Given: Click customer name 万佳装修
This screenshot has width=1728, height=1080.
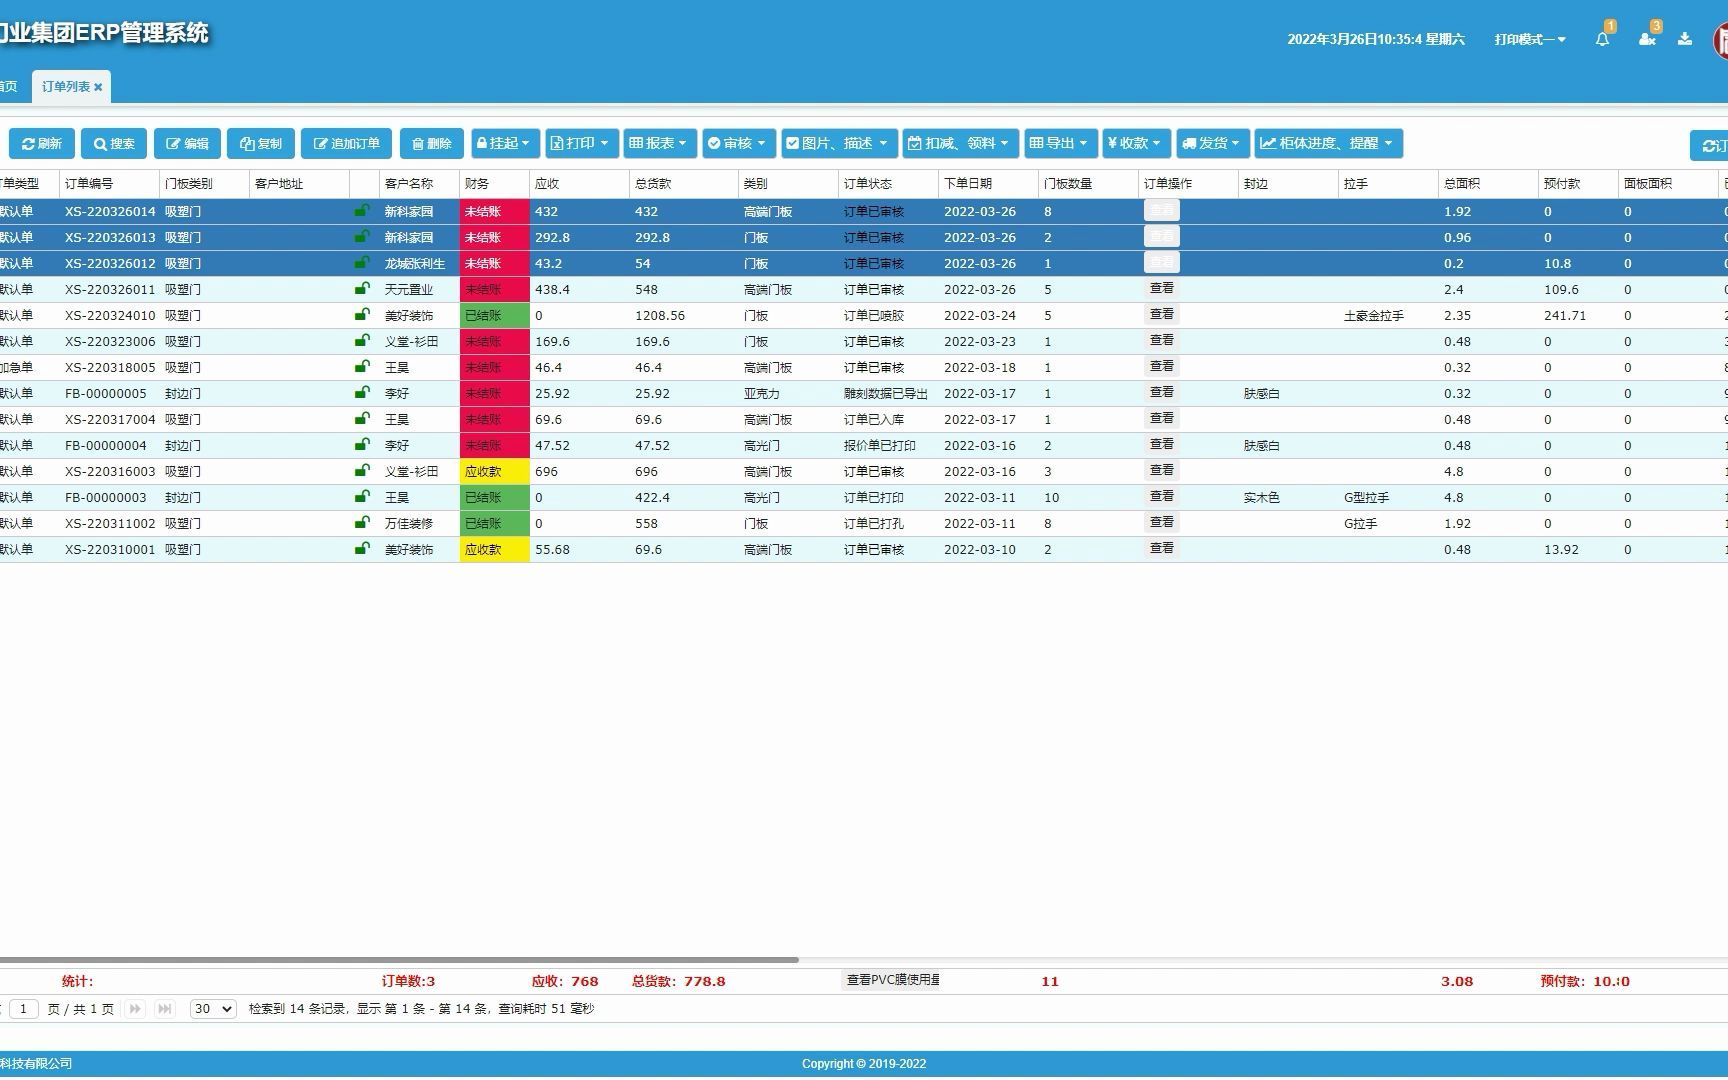Looking at the screenshot, I should (408, 524).
